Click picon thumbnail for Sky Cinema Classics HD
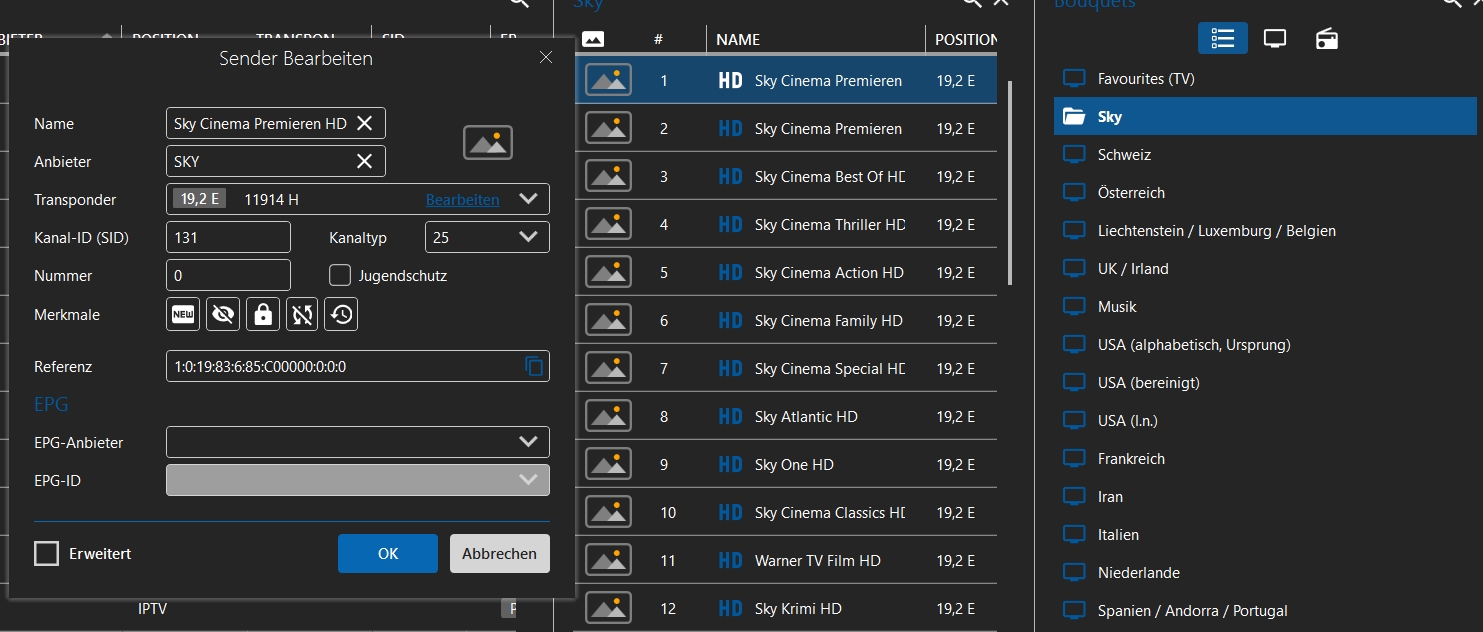This screenshot has height=632, width=1483. pyautogui.click(x=608, y=513)
